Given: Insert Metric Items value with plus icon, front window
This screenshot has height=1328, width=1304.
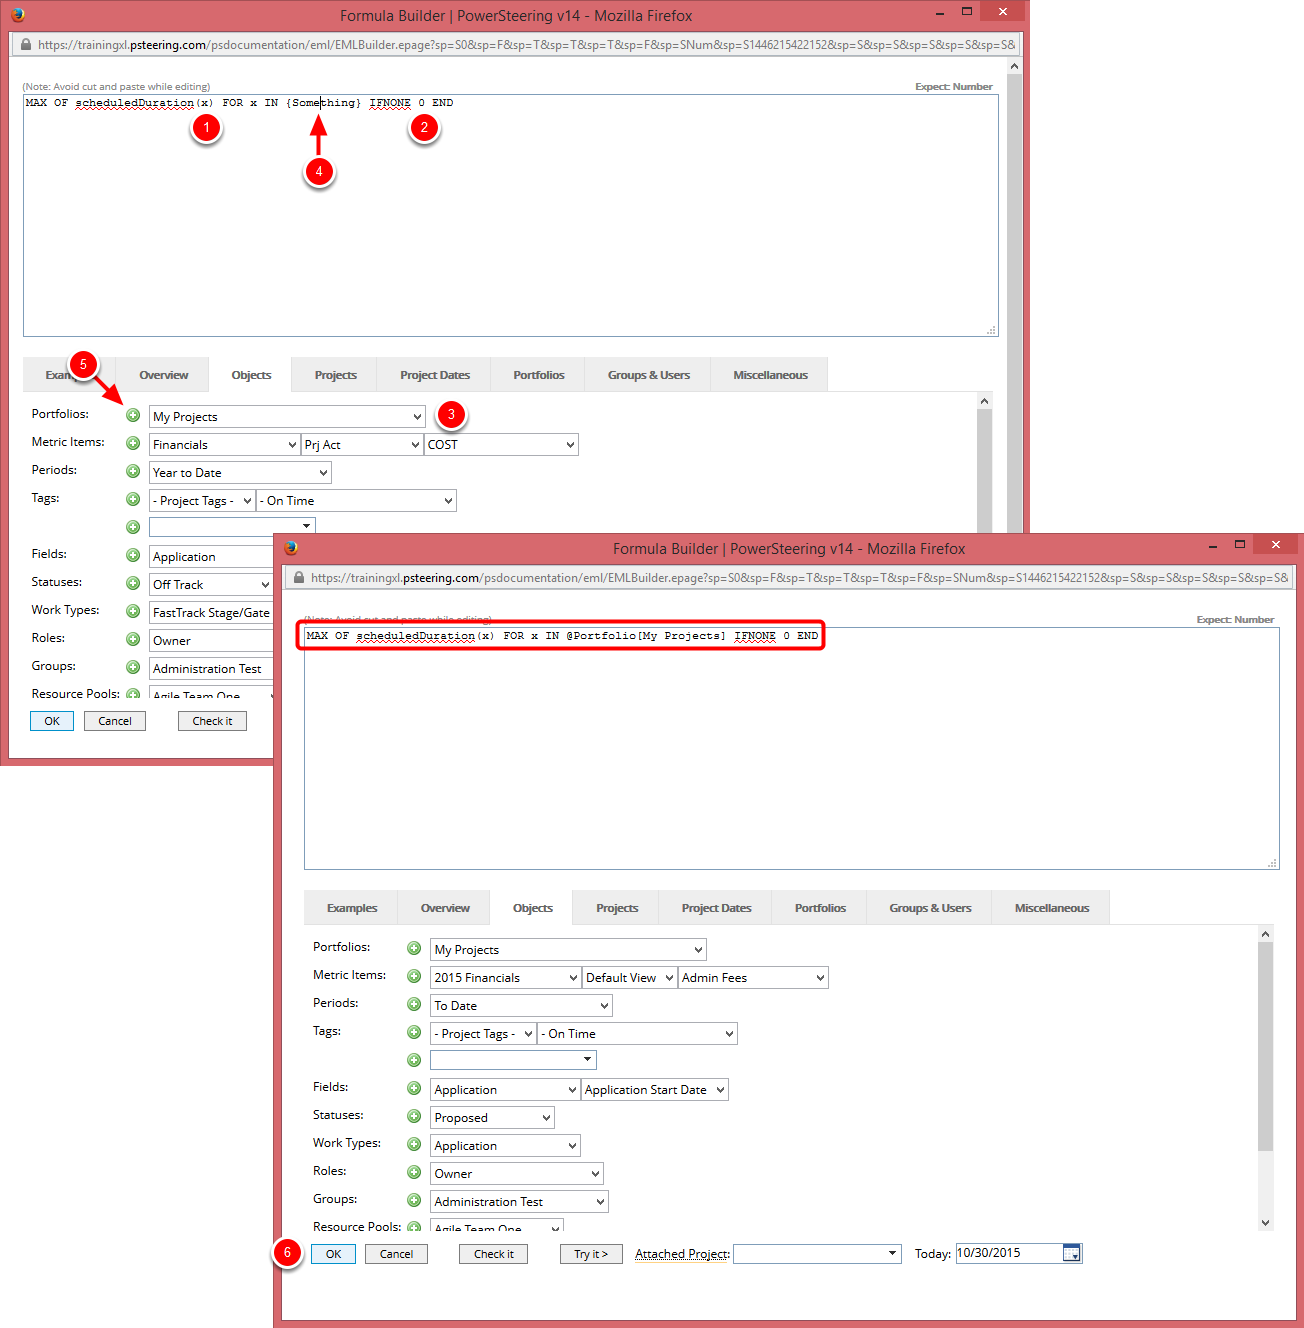Looking at the screenshot, I should (x=414, y=976).
